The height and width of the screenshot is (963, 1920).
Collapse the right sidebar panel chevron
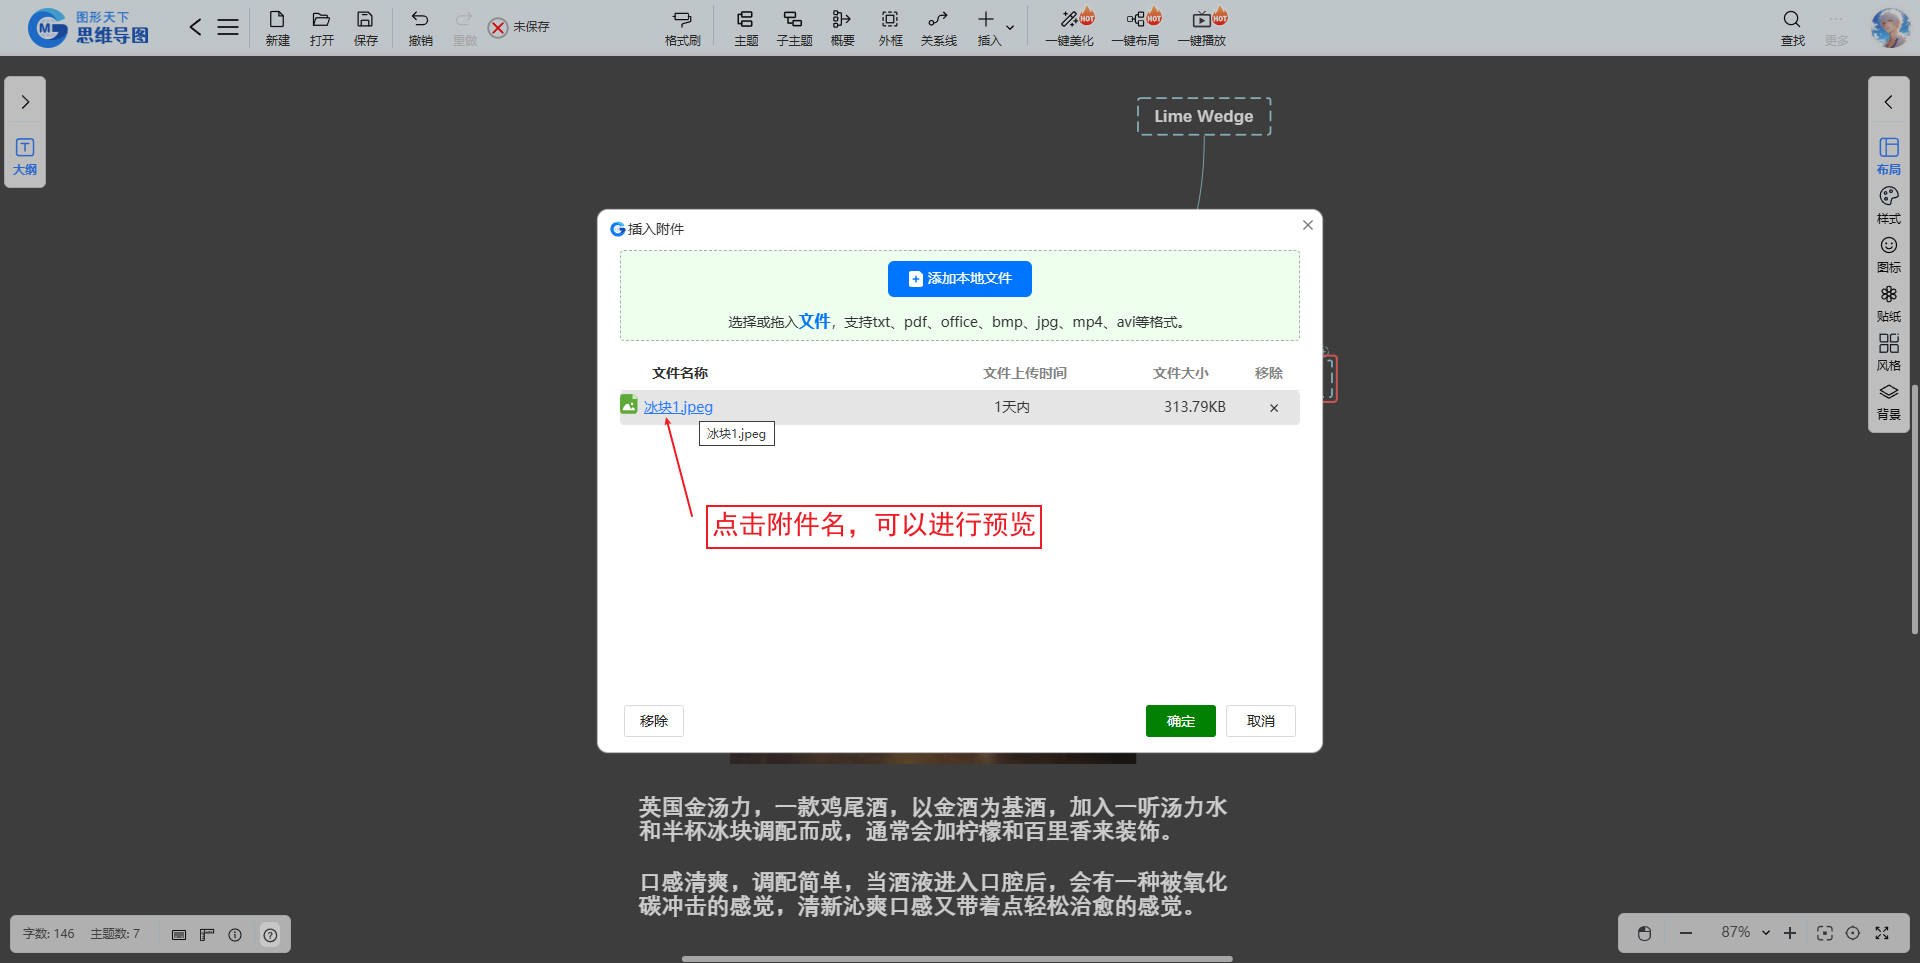[x=1888, y=102]
